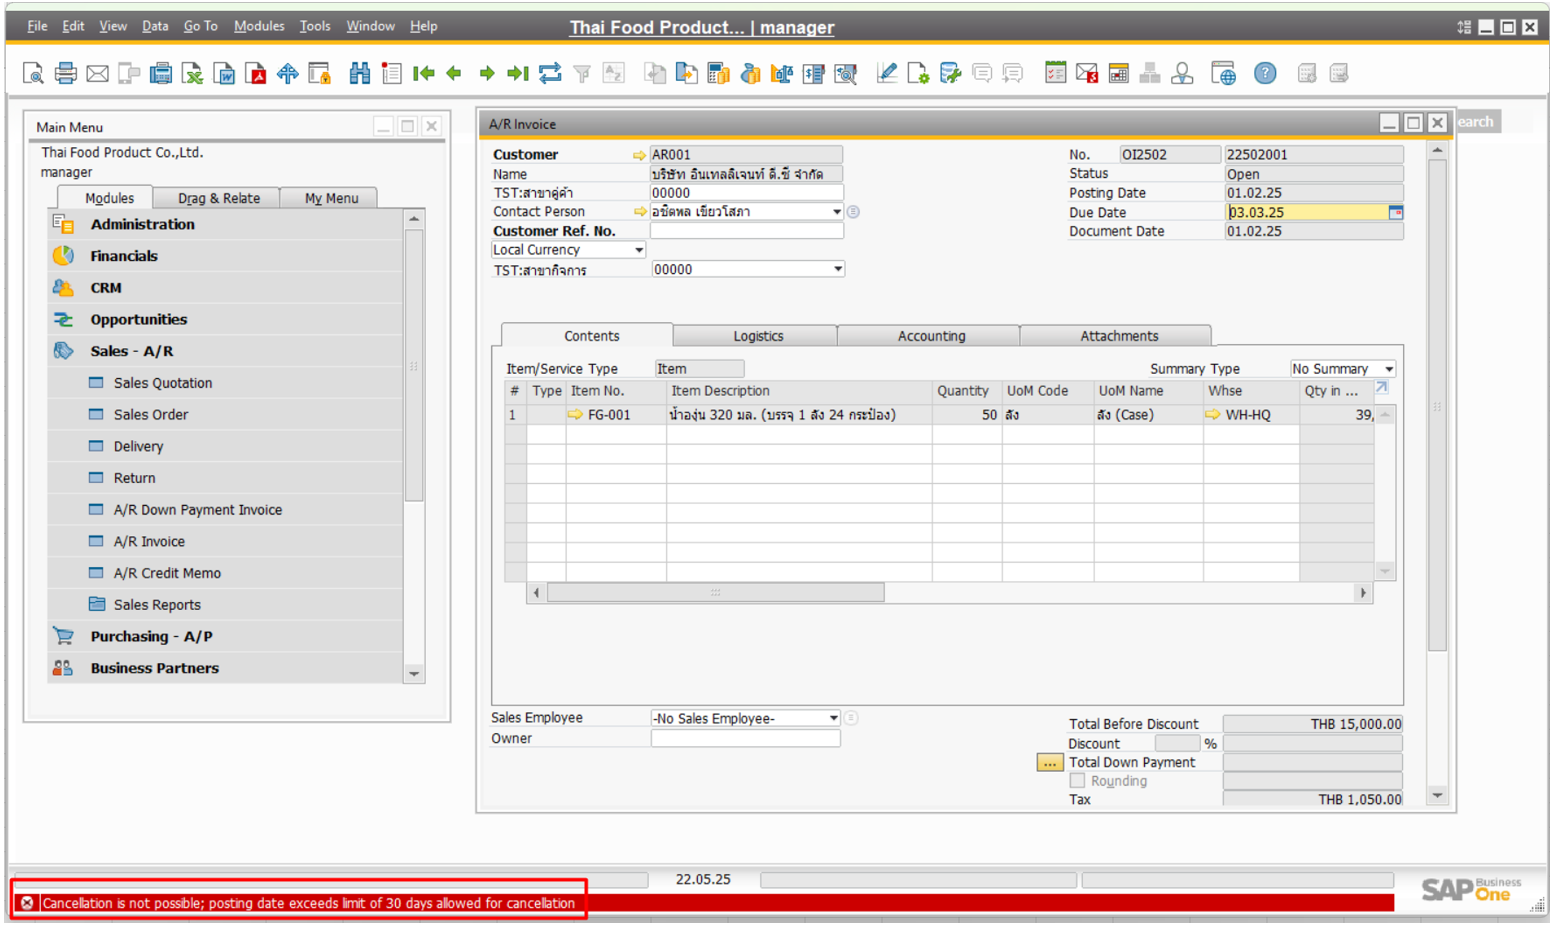
Task: Click the Target Document toolbar icon
Action: (686, 73)
